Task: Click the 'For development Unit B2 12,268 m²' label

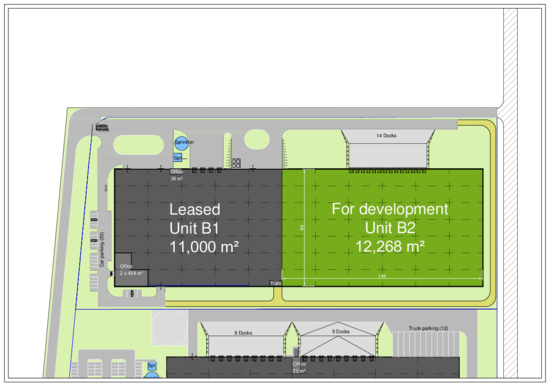Action: click(390, 228)
